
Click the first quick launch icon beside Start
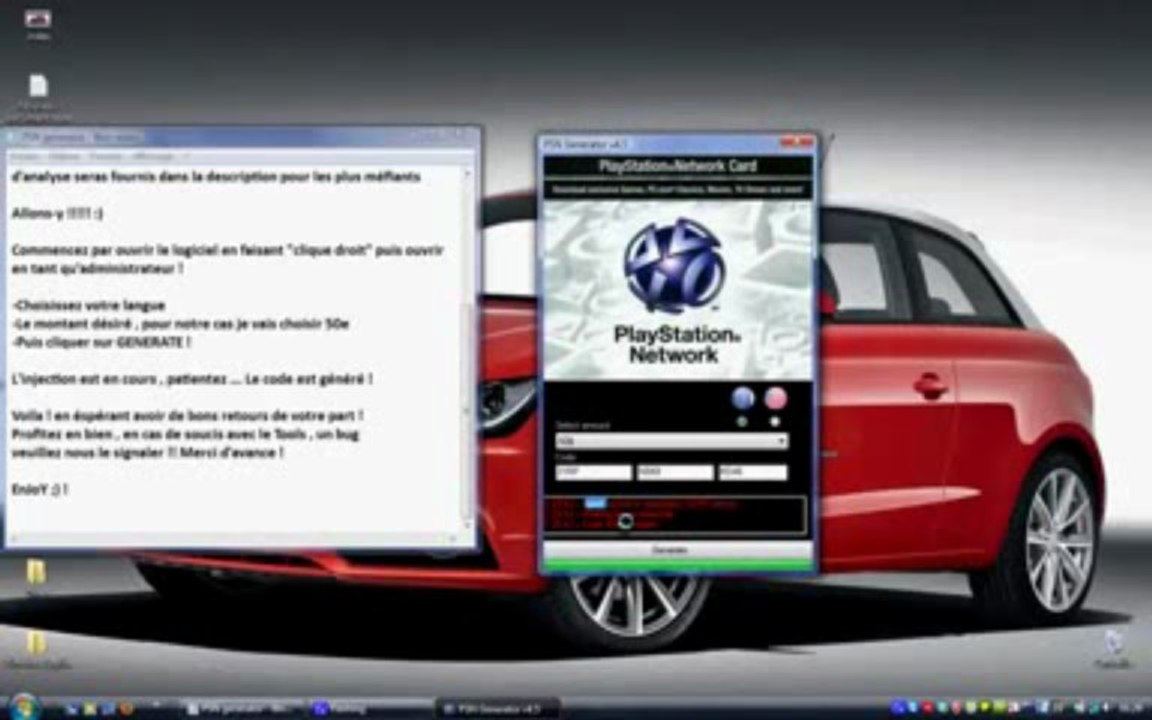71,709
